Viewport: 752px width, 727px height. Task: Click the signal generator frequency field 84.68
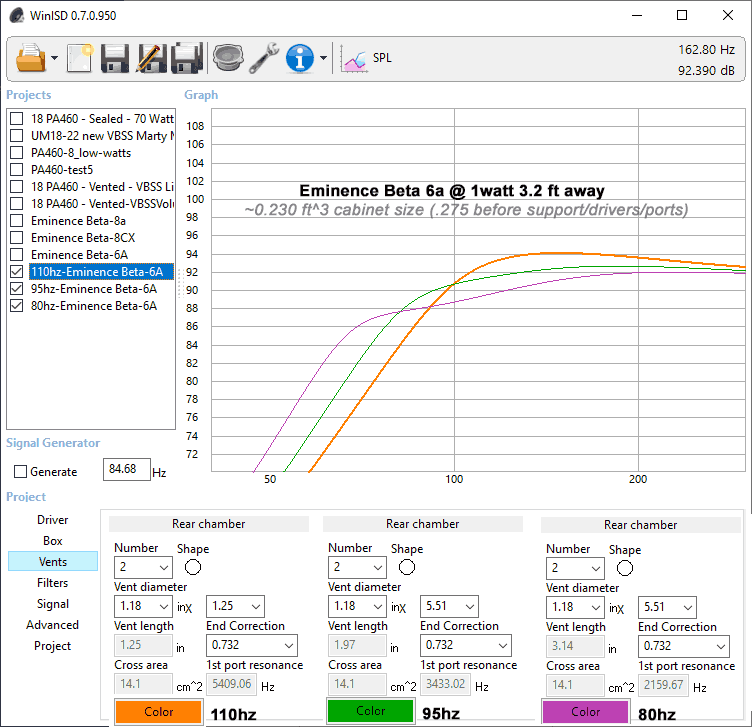[x=127, y=469]
